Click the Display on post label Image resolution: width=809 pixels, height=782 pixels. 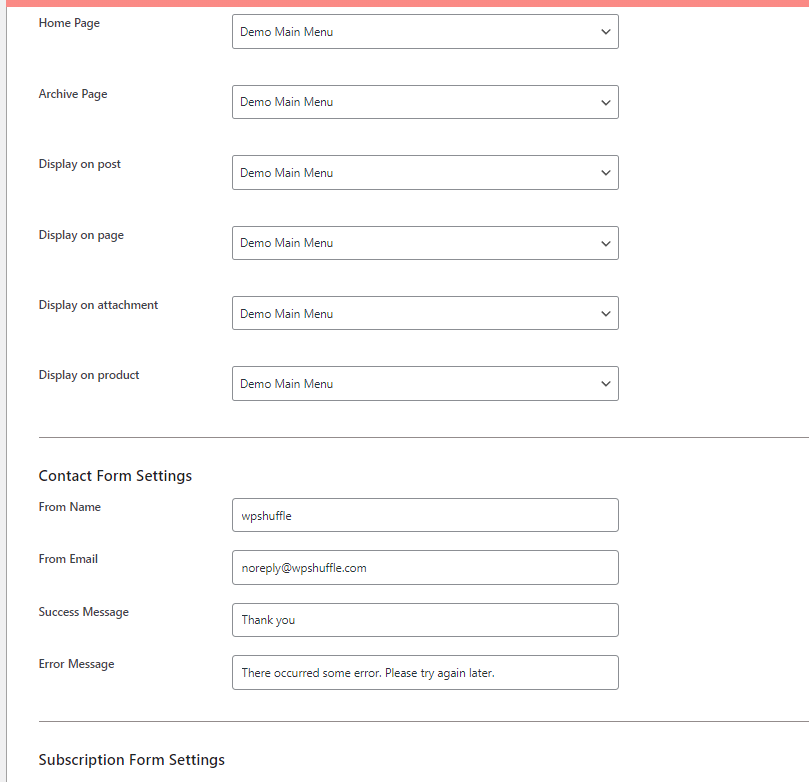(80, 164)
